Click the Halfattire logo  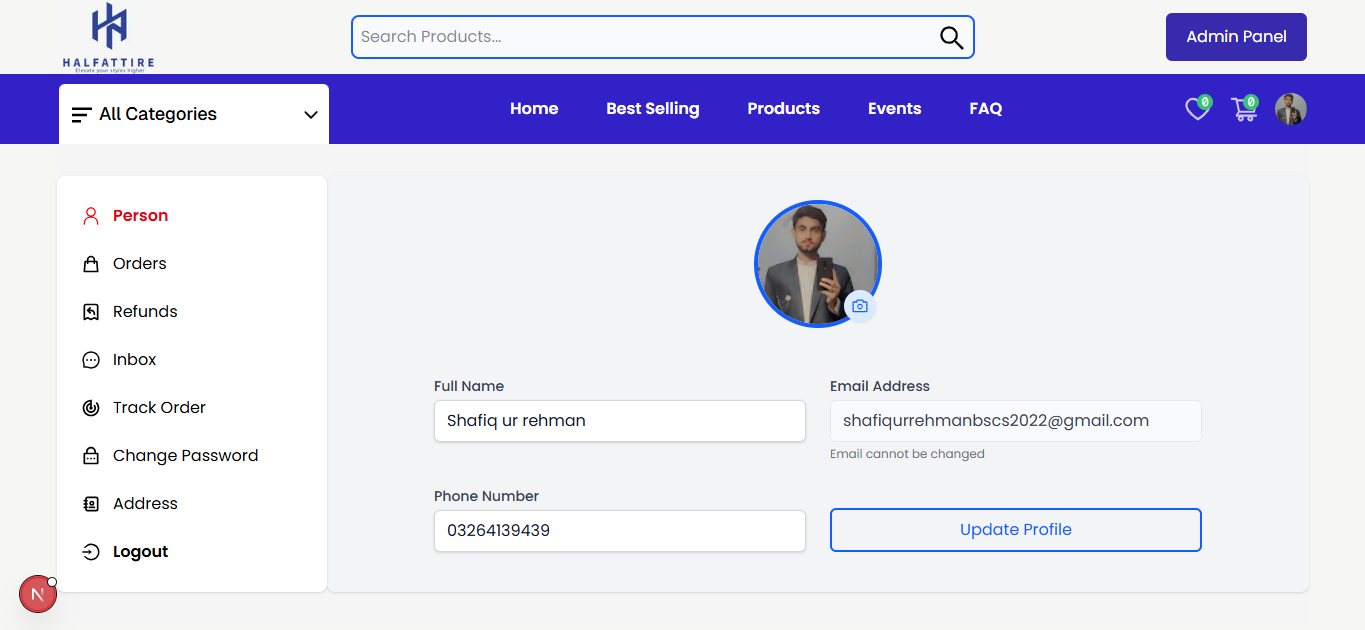click(108, 37)
